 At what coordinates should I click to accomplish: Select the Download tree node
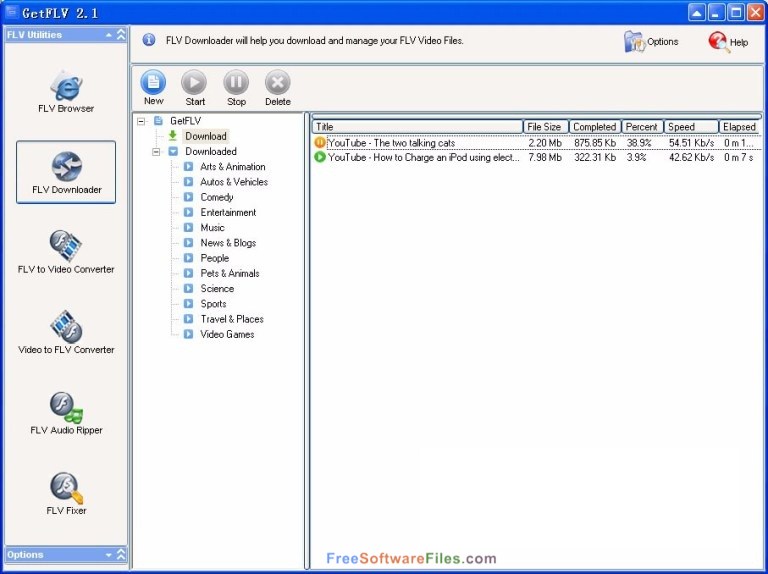(205, 136)
